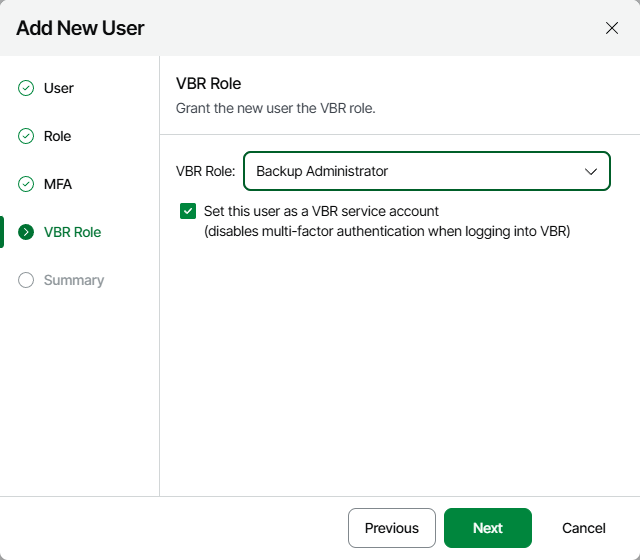Click 'Grant the new user the VBR role.' description

276,108
